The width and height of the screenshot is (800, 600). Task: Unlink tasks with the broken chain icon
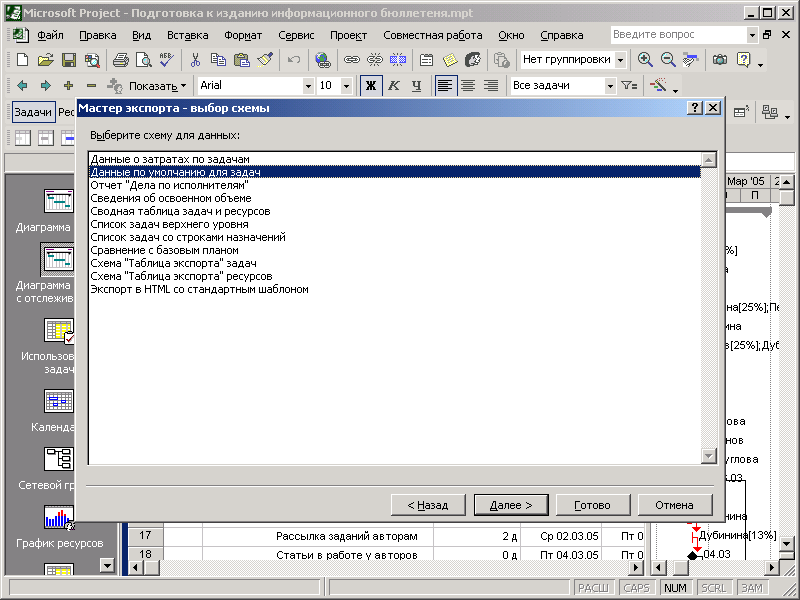(374, 60)
